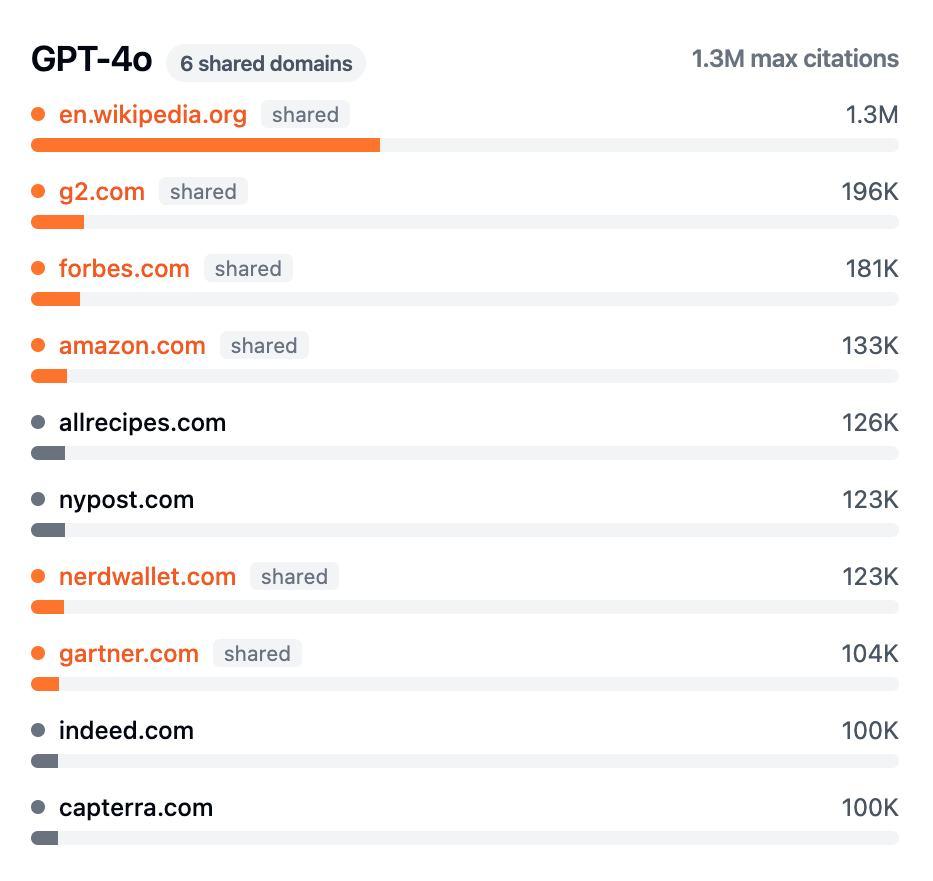The image size is (933, 881).
Task: Click the orange dot beside en.wikipedia.org
Action: click(x=38, y=115)
